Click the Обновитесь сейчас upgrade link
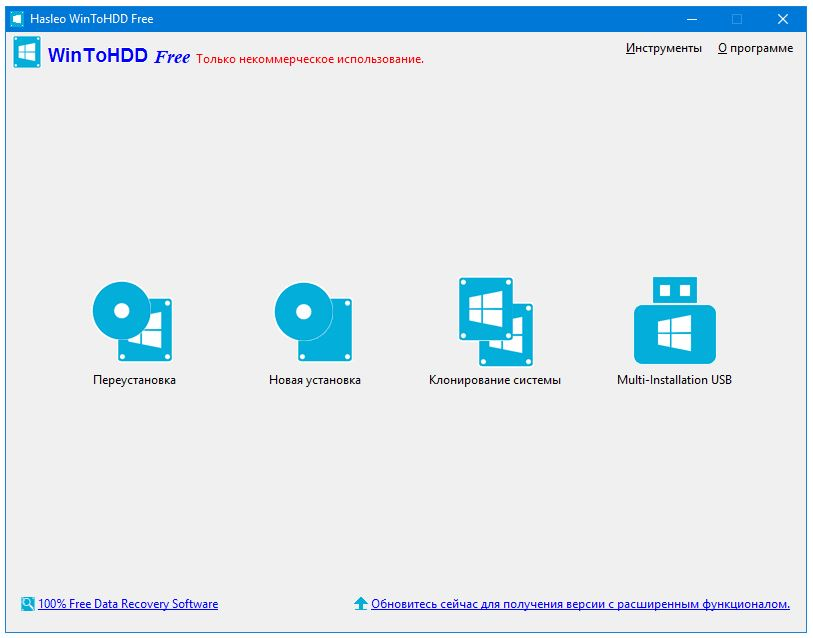 582,604
